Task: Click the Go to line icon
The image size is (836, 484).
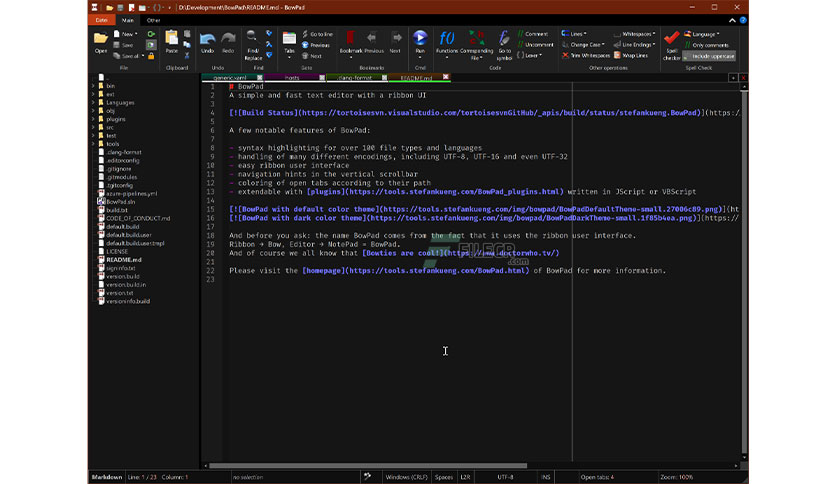Action: point(306,34)
